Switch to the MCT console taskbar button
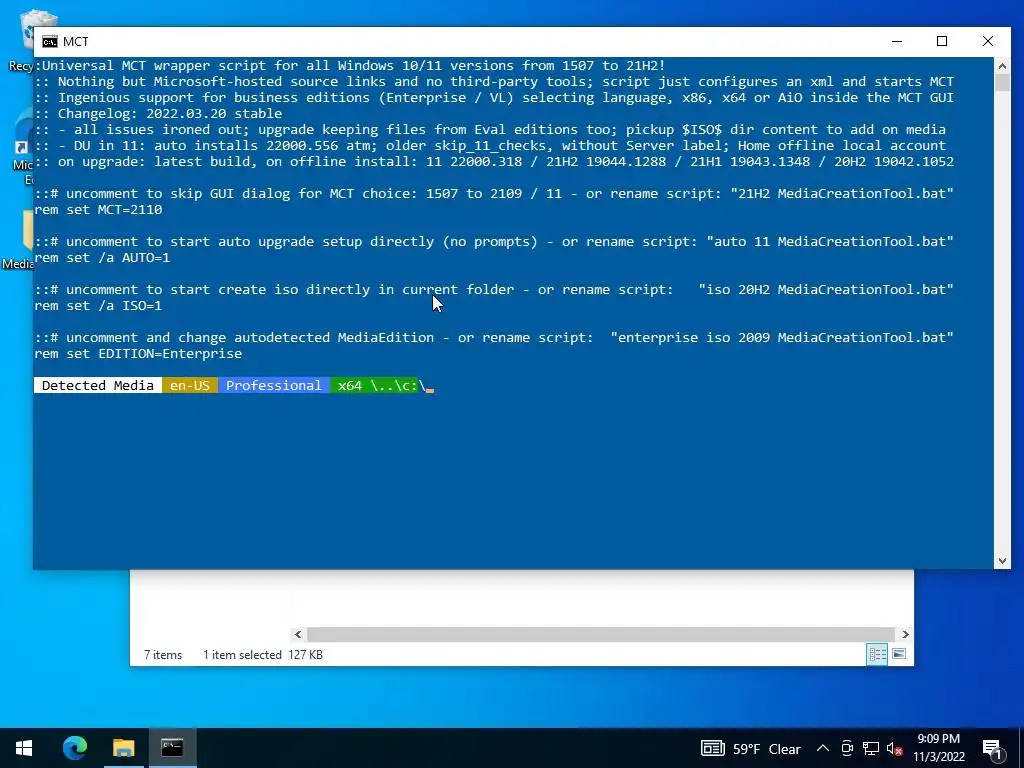The height and width of the screenshot is (768, 1024). click(x=172, y=748)
